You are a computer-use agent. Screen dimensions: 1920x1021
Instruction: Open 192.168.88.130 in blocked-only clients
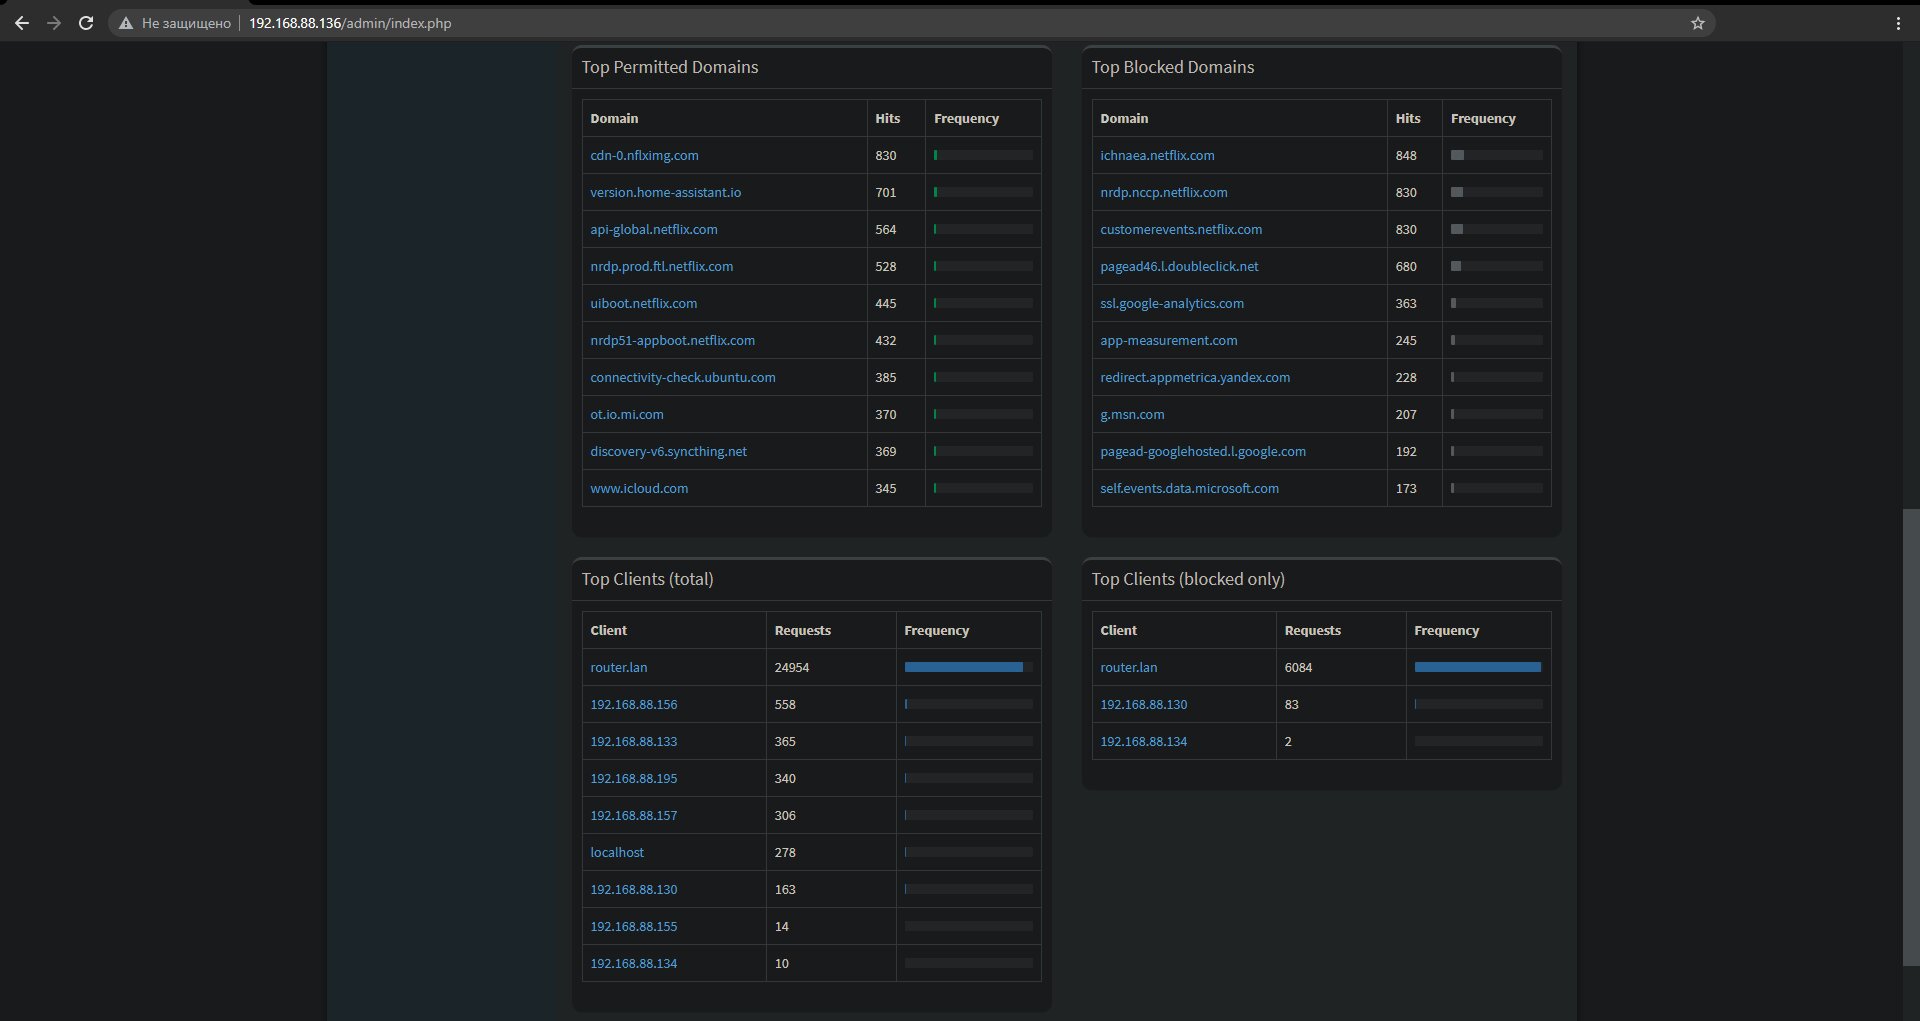(x=1143, y=705)
